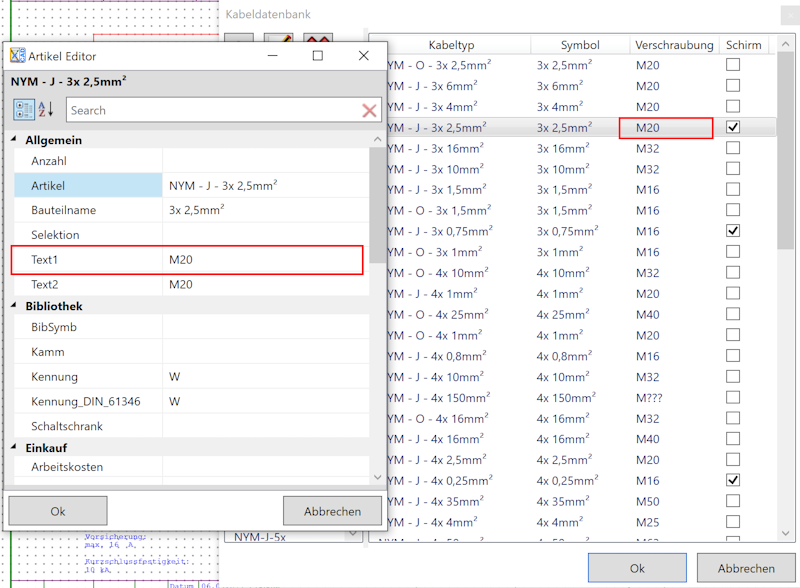The height and width of the screenshot is (588, 800).
Task: Focus the Search input field
Action: pos(210,110)
